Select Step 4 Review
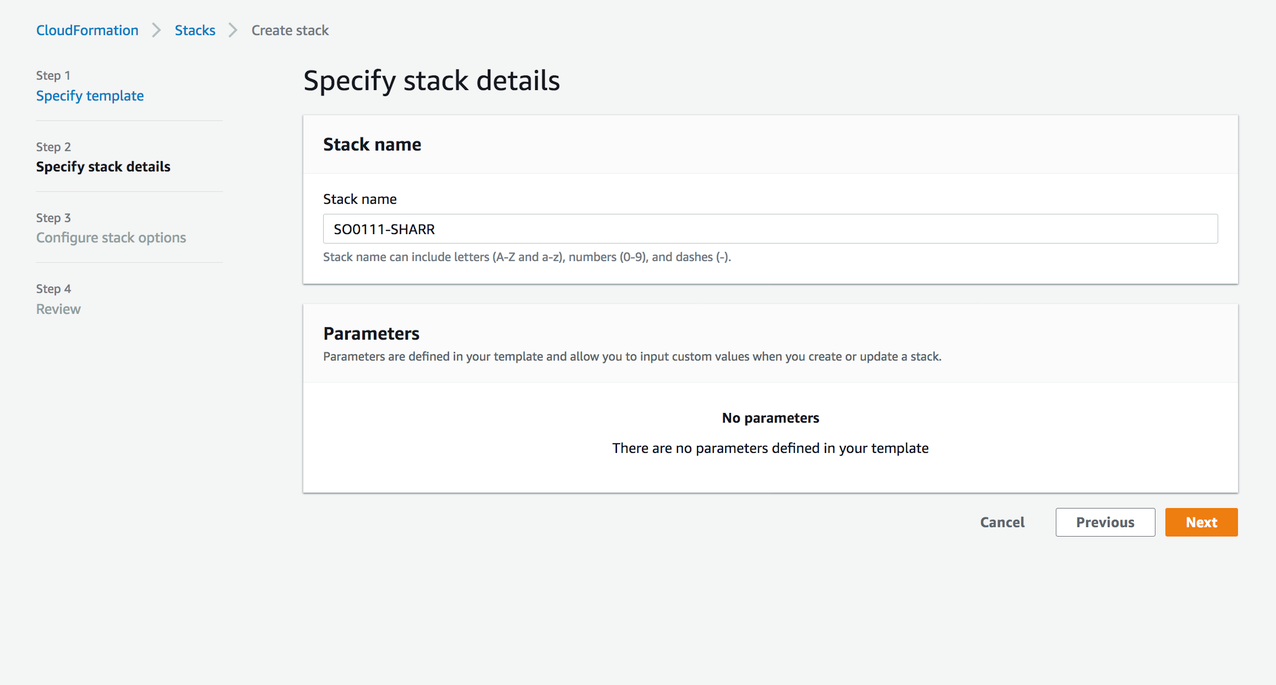The width and height of the screenshot is (1276, 685). click(58, 309)
